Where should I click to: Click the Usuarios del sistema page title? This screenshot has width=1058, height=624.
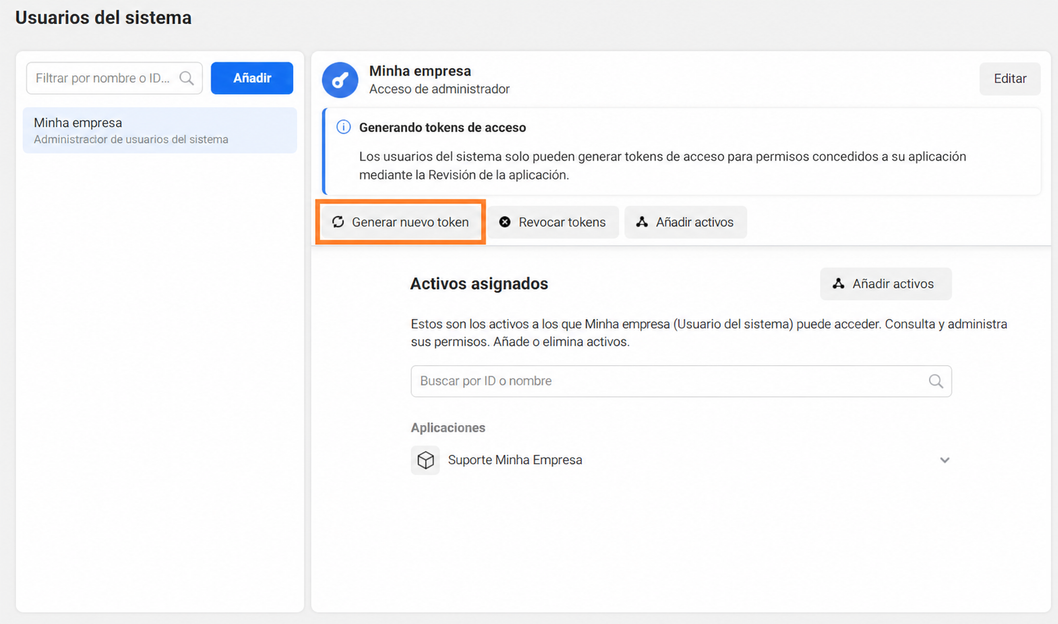click(x=103, y=18)
